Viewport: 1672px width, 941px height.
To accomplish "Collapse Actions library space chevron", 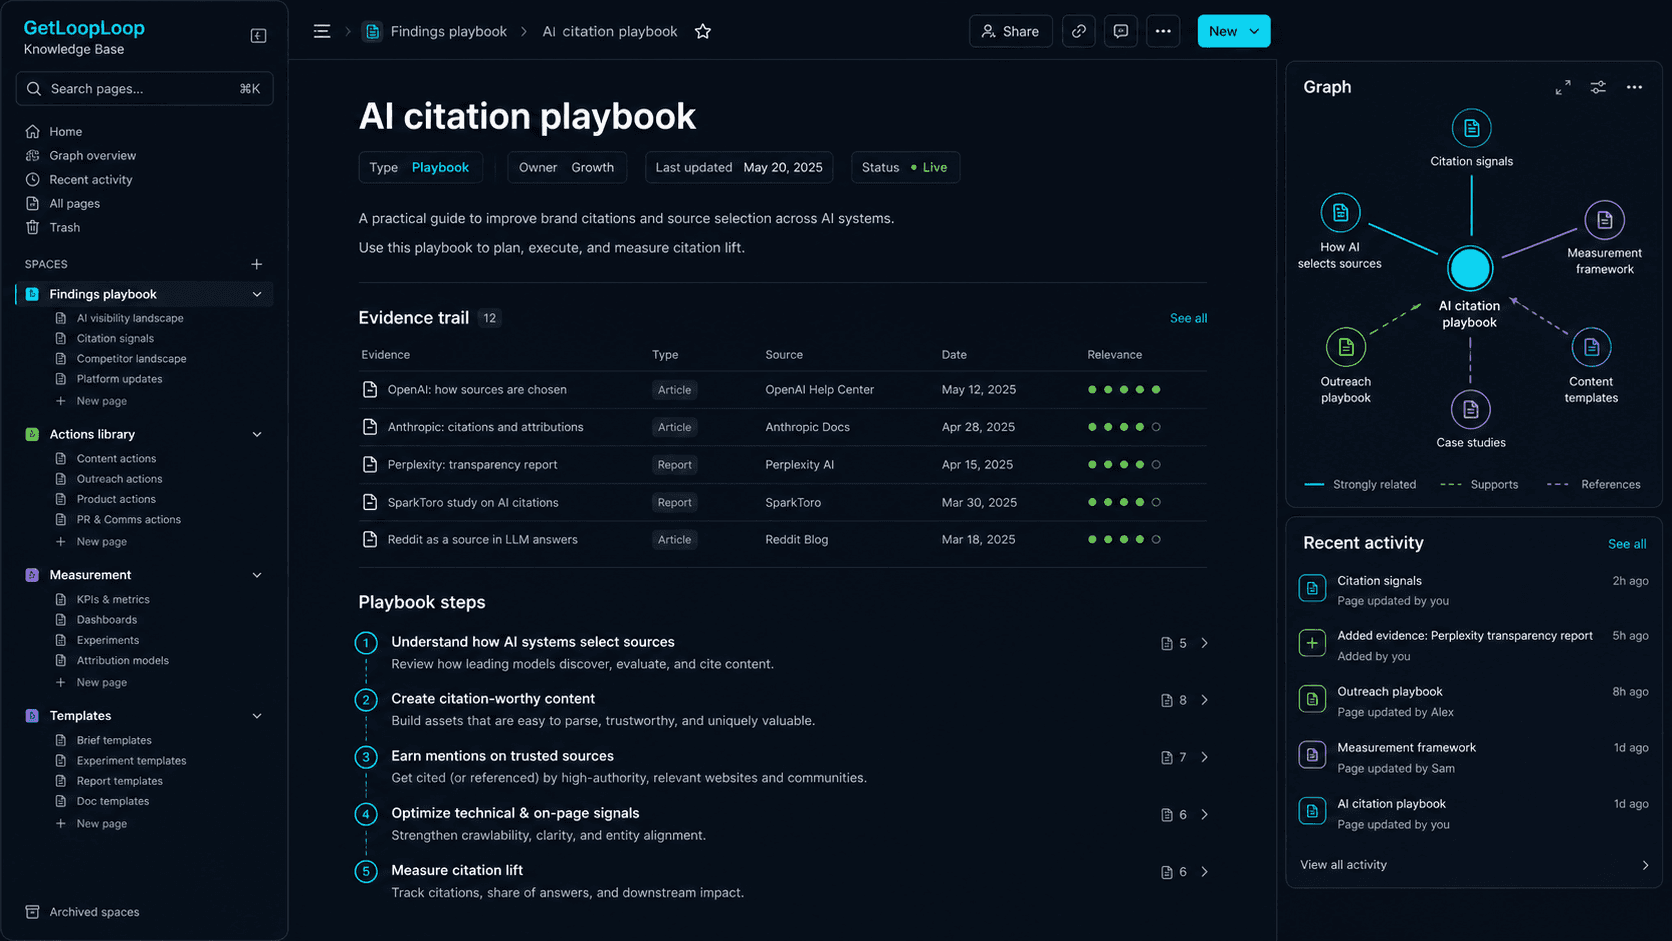I will click(257, 434).
